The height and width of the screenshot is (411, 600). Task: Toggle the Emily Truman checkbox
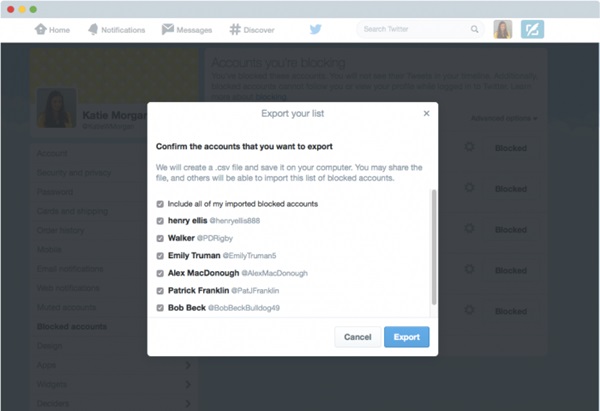click(161, 255)
